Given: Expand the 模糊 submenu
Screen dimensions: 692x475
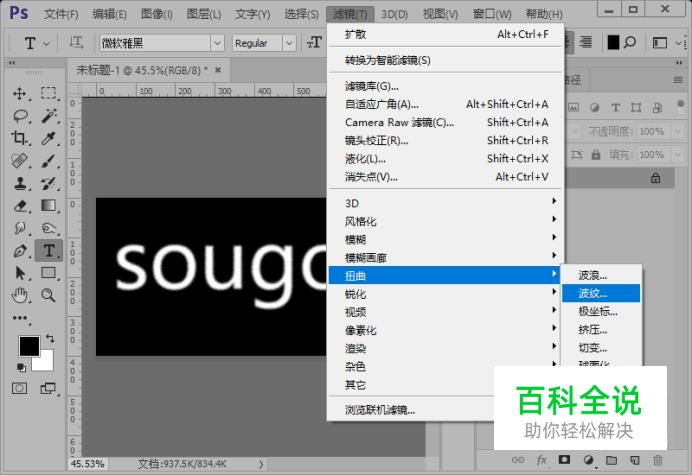Looking at the screenshot, I should [446, 239].
